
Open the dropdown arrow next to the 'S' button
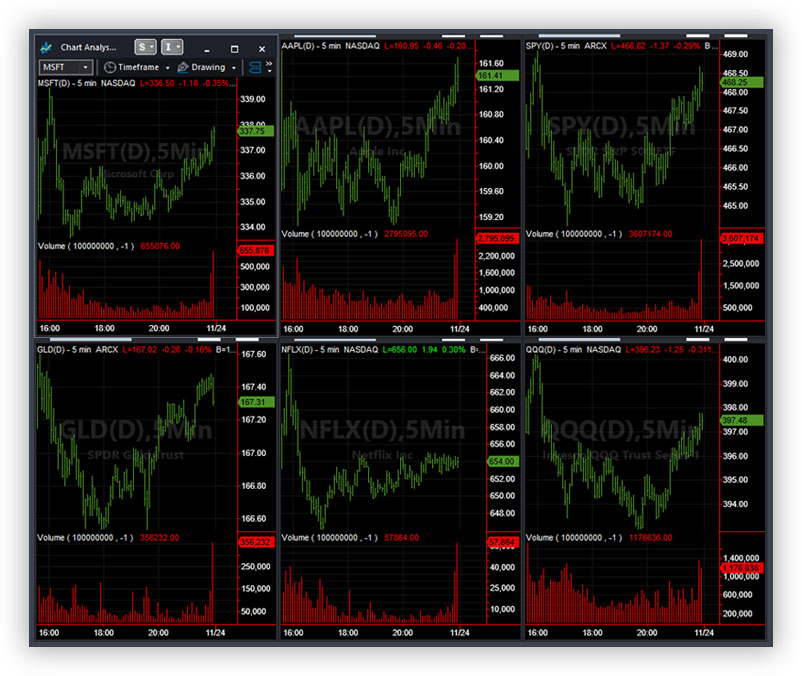point(152,49)
